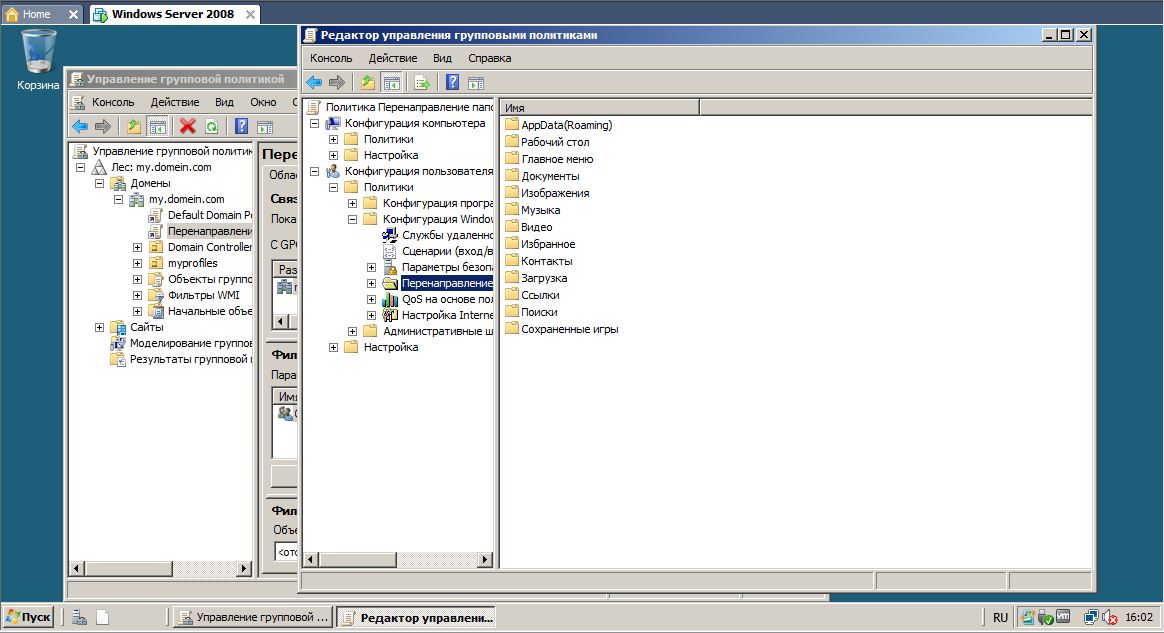This screenshot has width=1164, height=633.
Task: Switch to Управление групповой taskbar button
Action: pyautogui.click(x=254, y=617)
